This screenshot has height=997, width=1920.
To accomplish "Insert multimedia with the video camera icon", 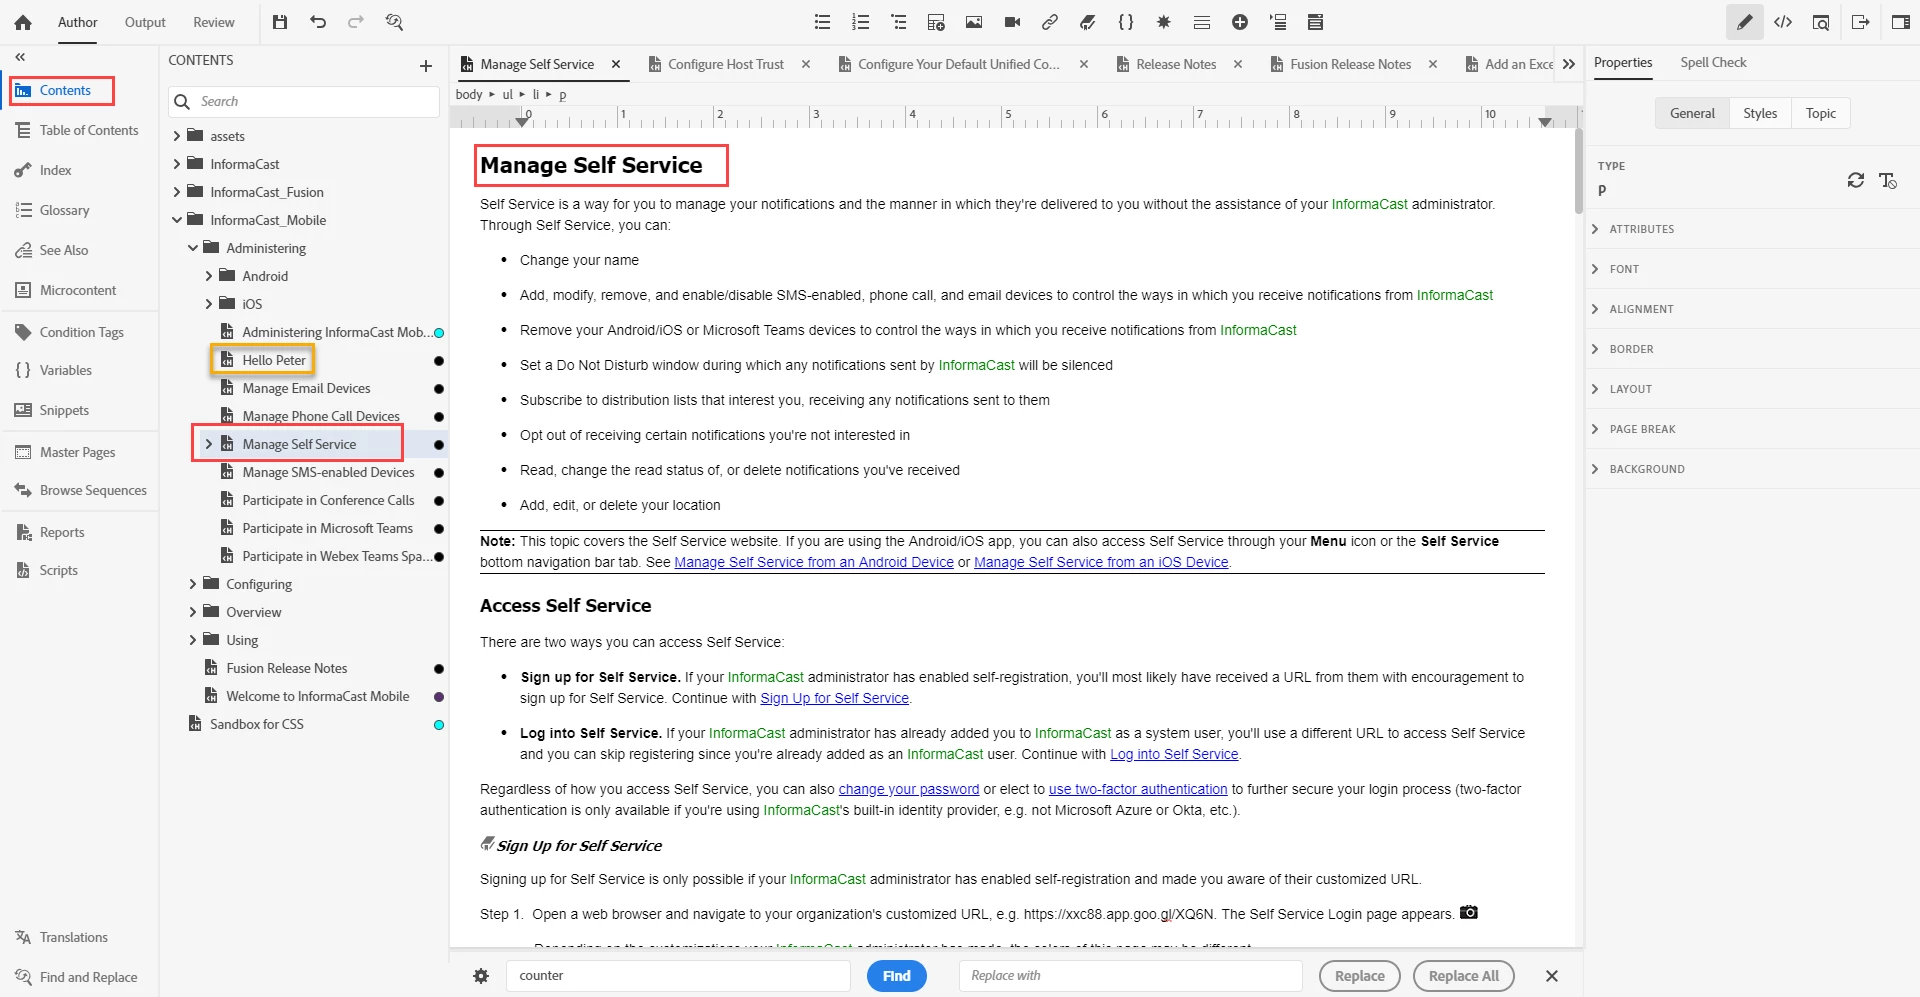I will (1012, 22).
